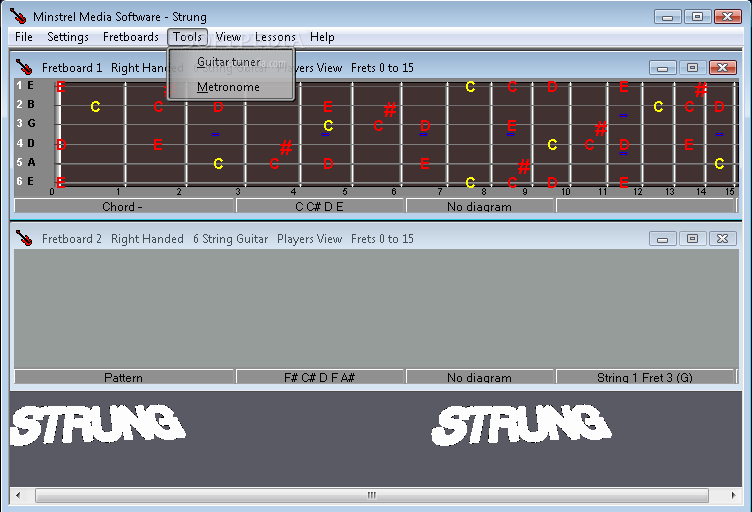Maximize the Fretboard 1 window
This screenshot has height=512, width=752.
coord(692,68)
